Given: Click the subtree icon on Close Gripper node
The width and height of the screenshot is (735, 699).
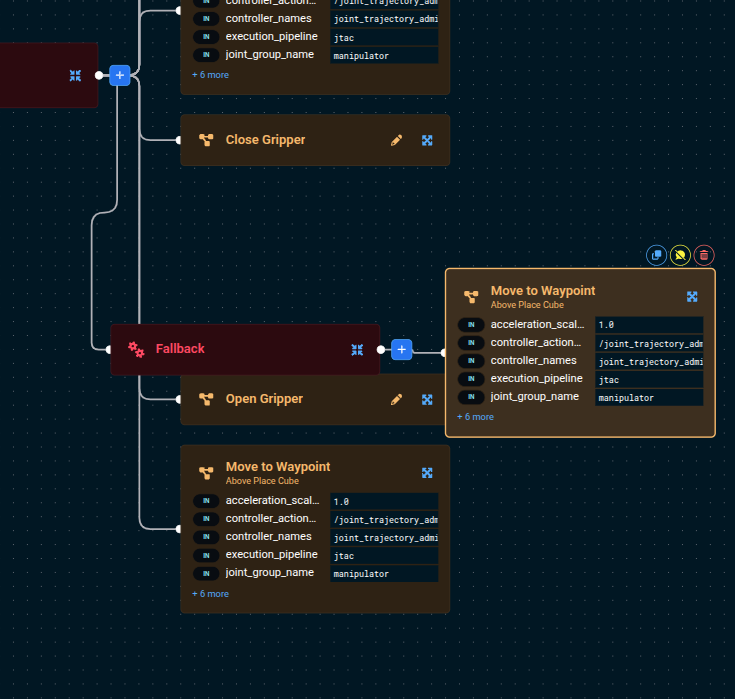Looking at the screenshot, I should pyautogui.click(x=206, y=141).
